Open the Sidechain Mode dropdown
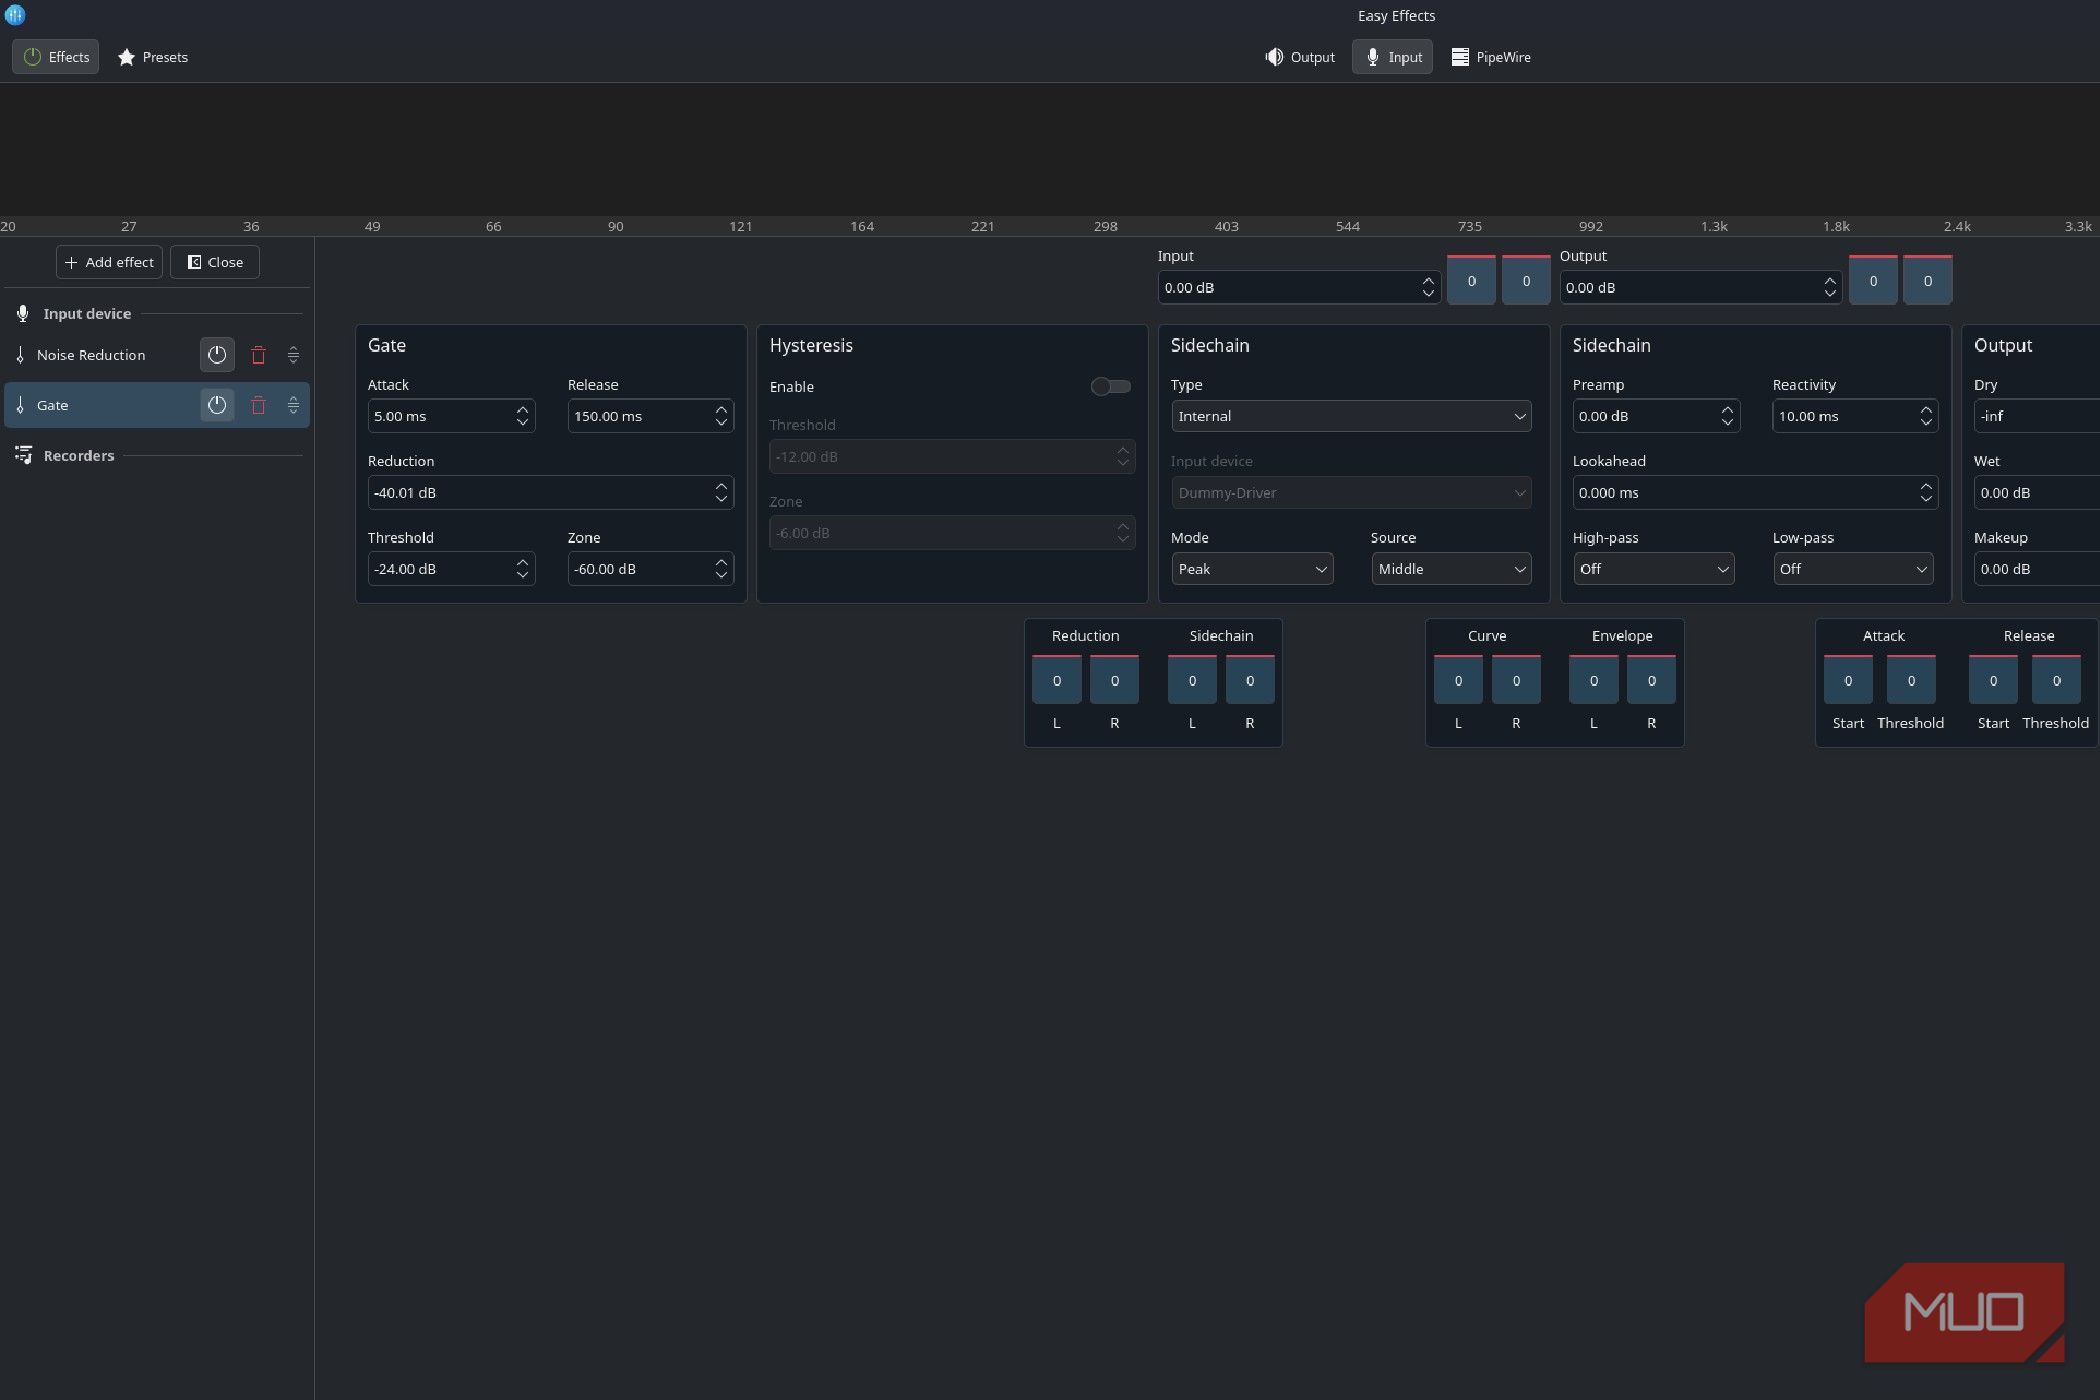2100x1400 pixels. pyautogui.click(x=1252, y=569)
